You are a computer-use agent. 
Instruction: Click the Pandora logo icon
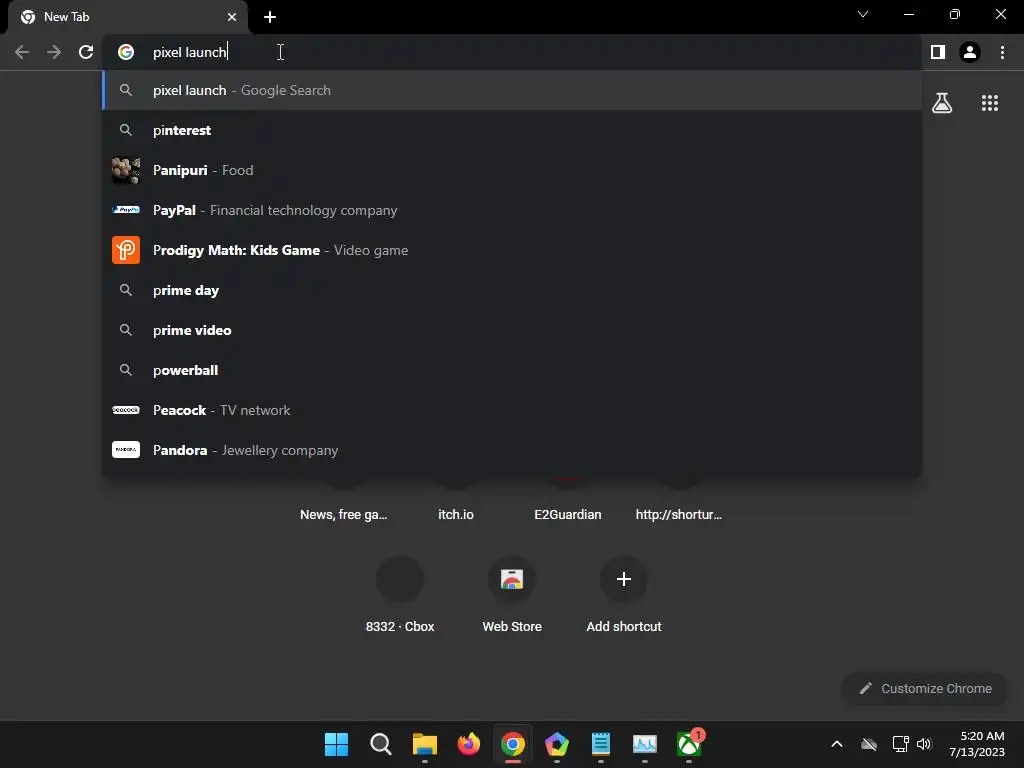pyautogui.click(x=126, y=450)
